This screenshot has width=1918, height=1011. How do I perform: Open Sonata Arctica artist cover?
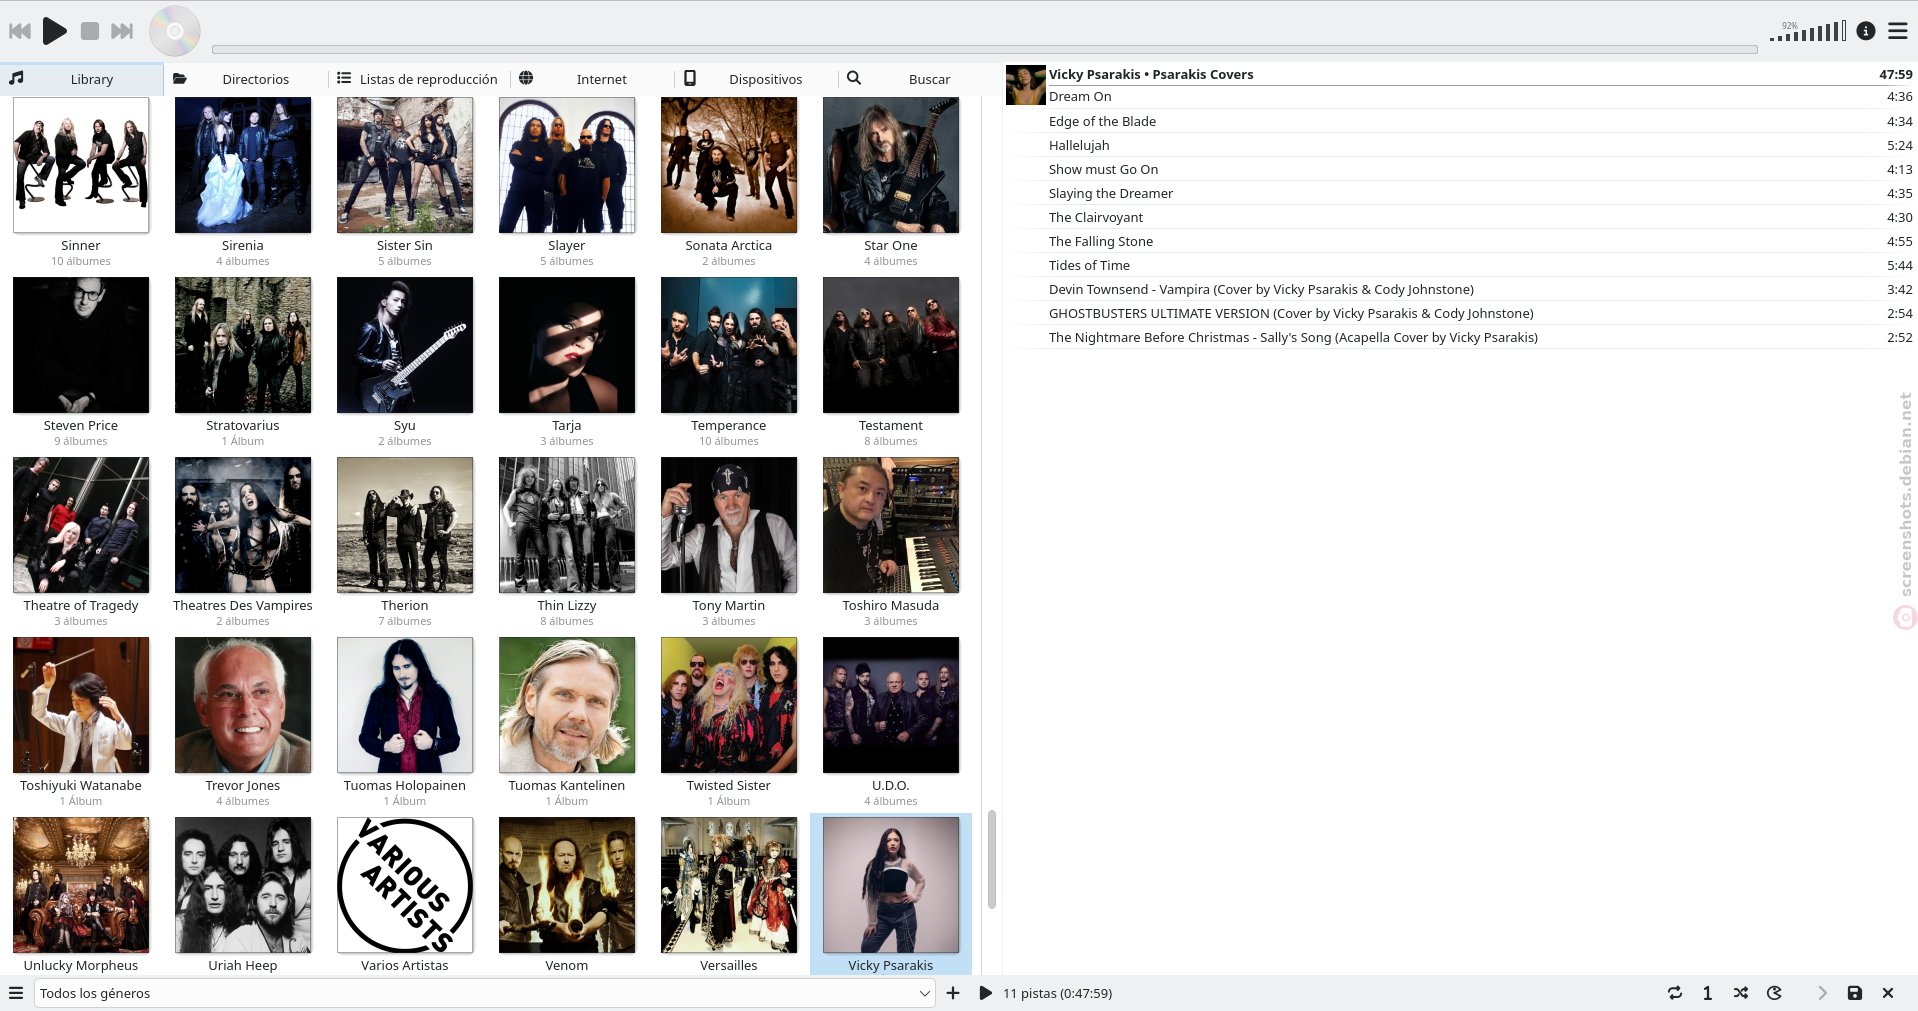click(x=729, y=165)
